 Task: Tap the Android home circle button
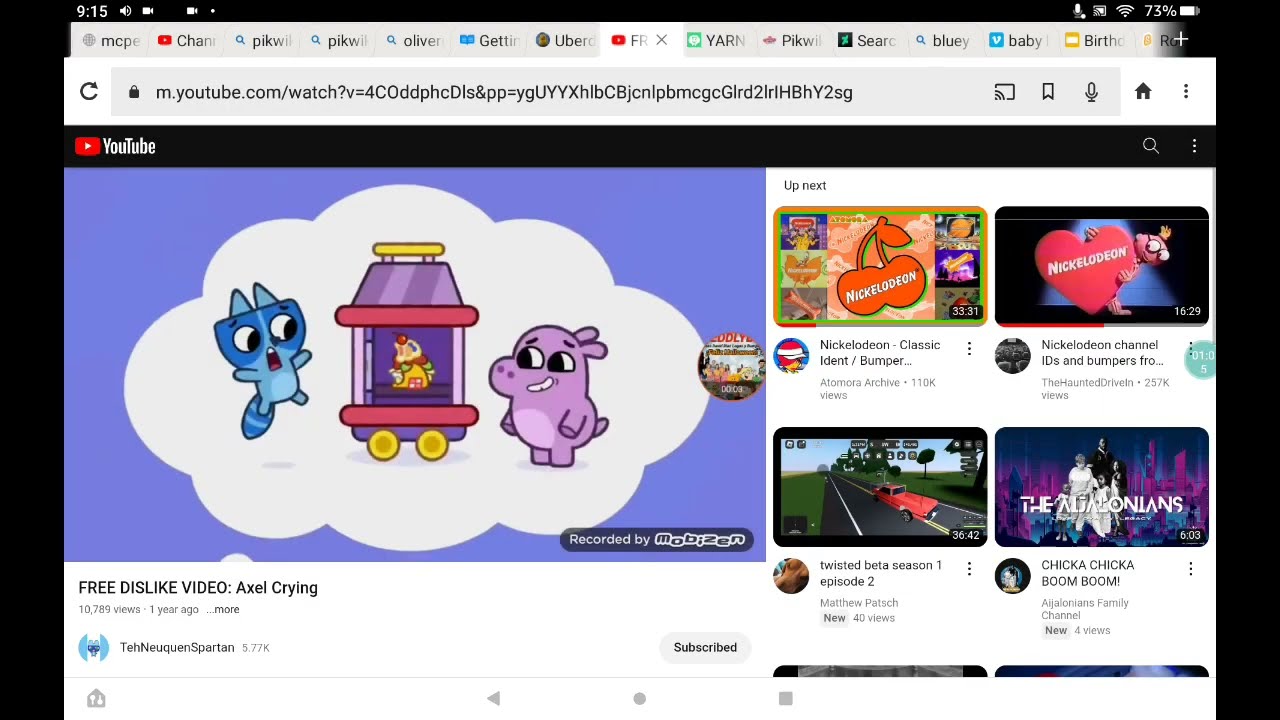coord(640,699)
